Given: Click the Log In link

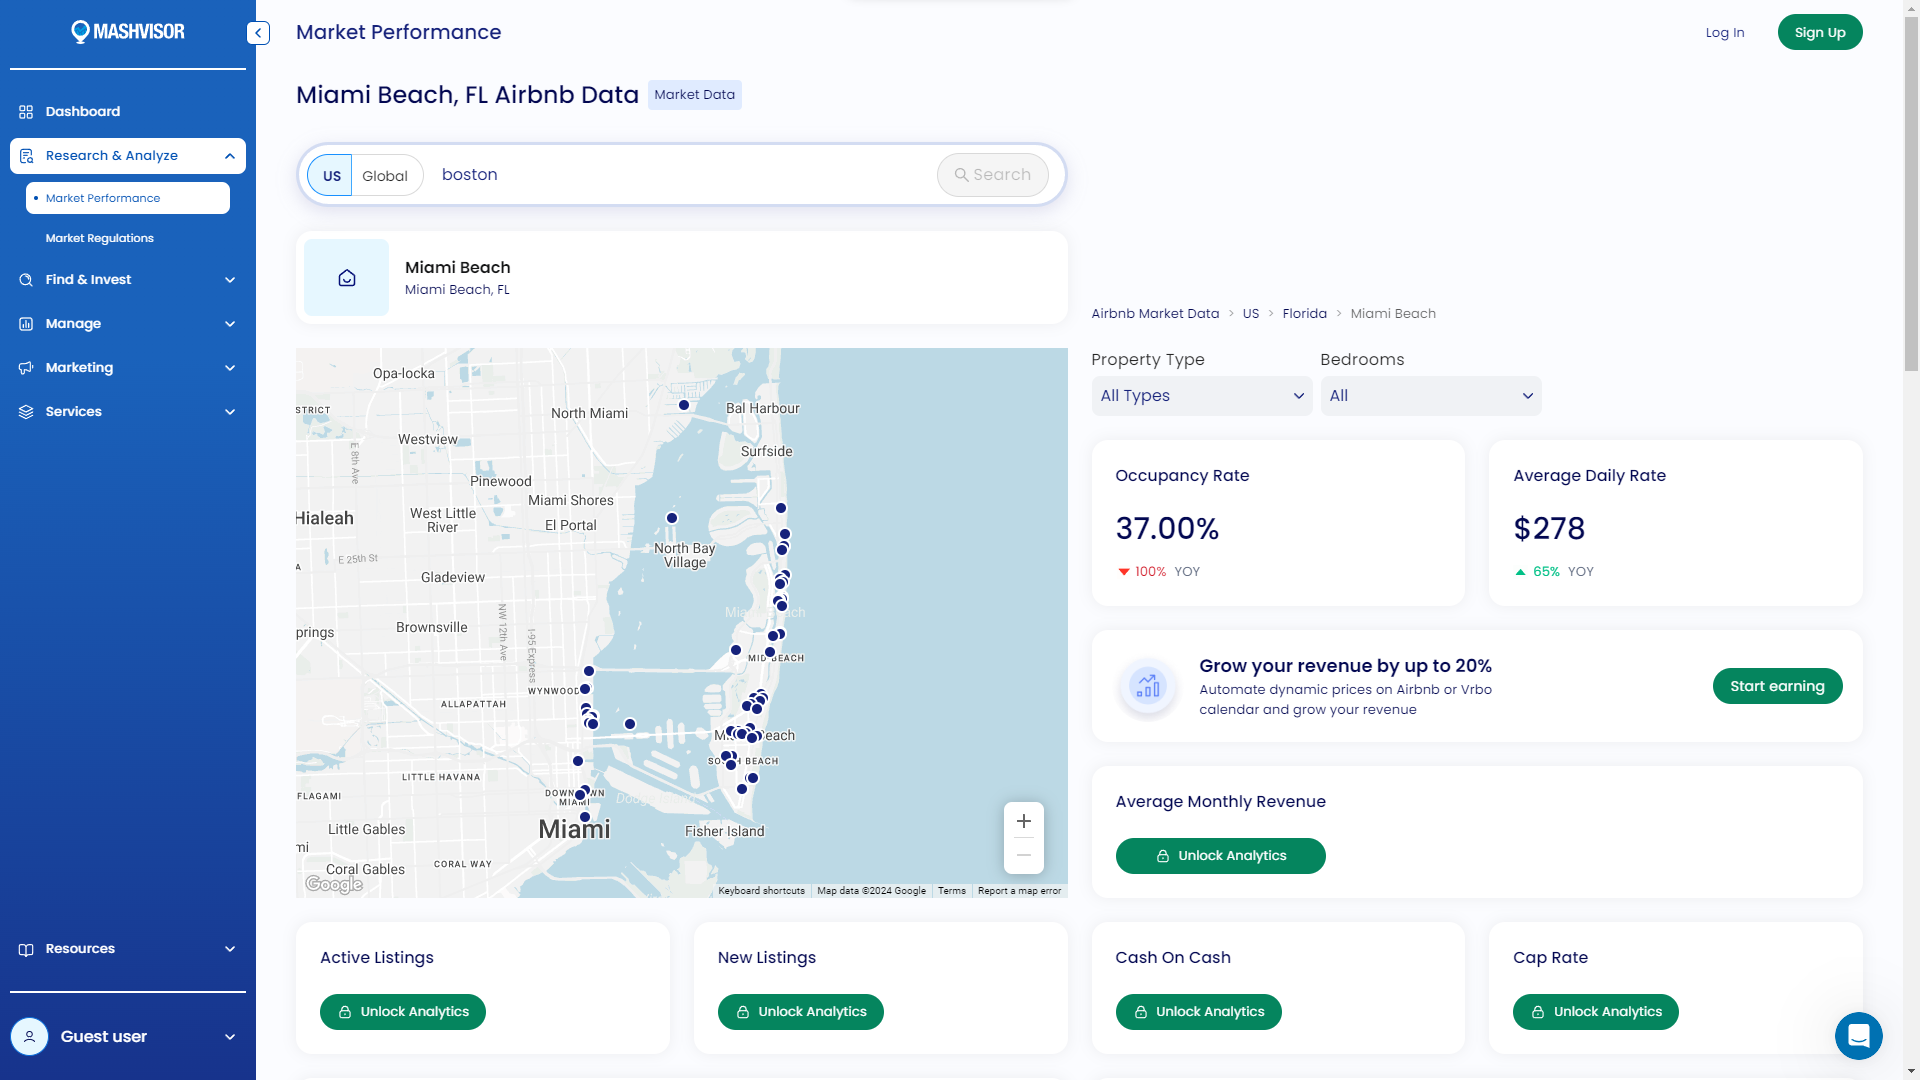Looking at the screenshot, I should tap(1724, 33).
